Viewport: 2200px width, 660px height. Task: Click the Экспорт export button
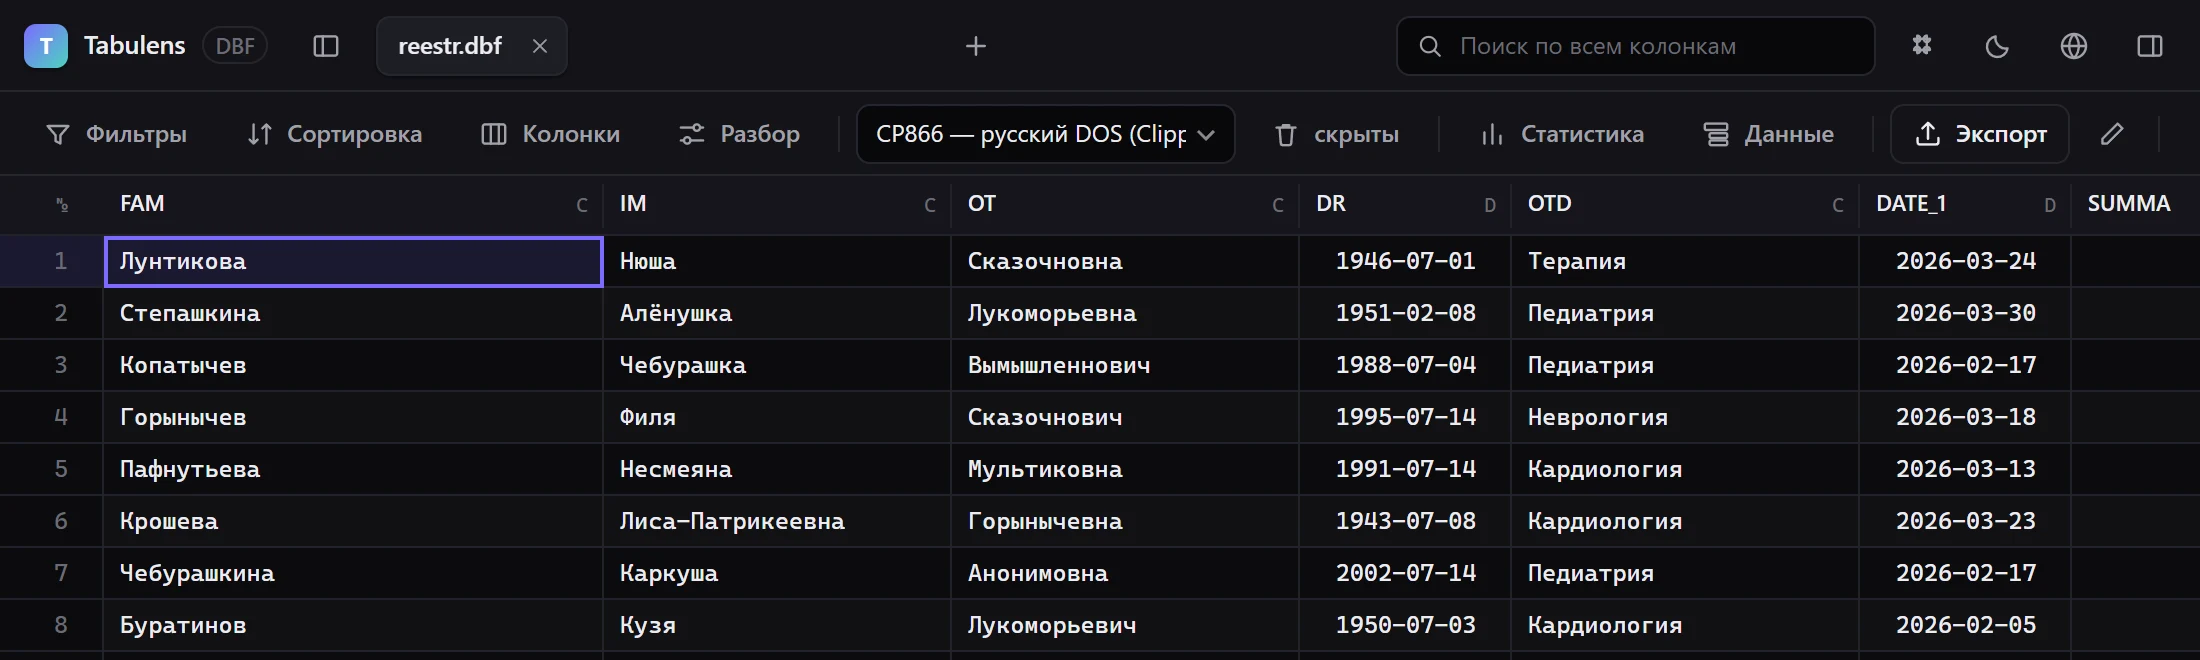pyautogui.click(x=1980, y=134)
